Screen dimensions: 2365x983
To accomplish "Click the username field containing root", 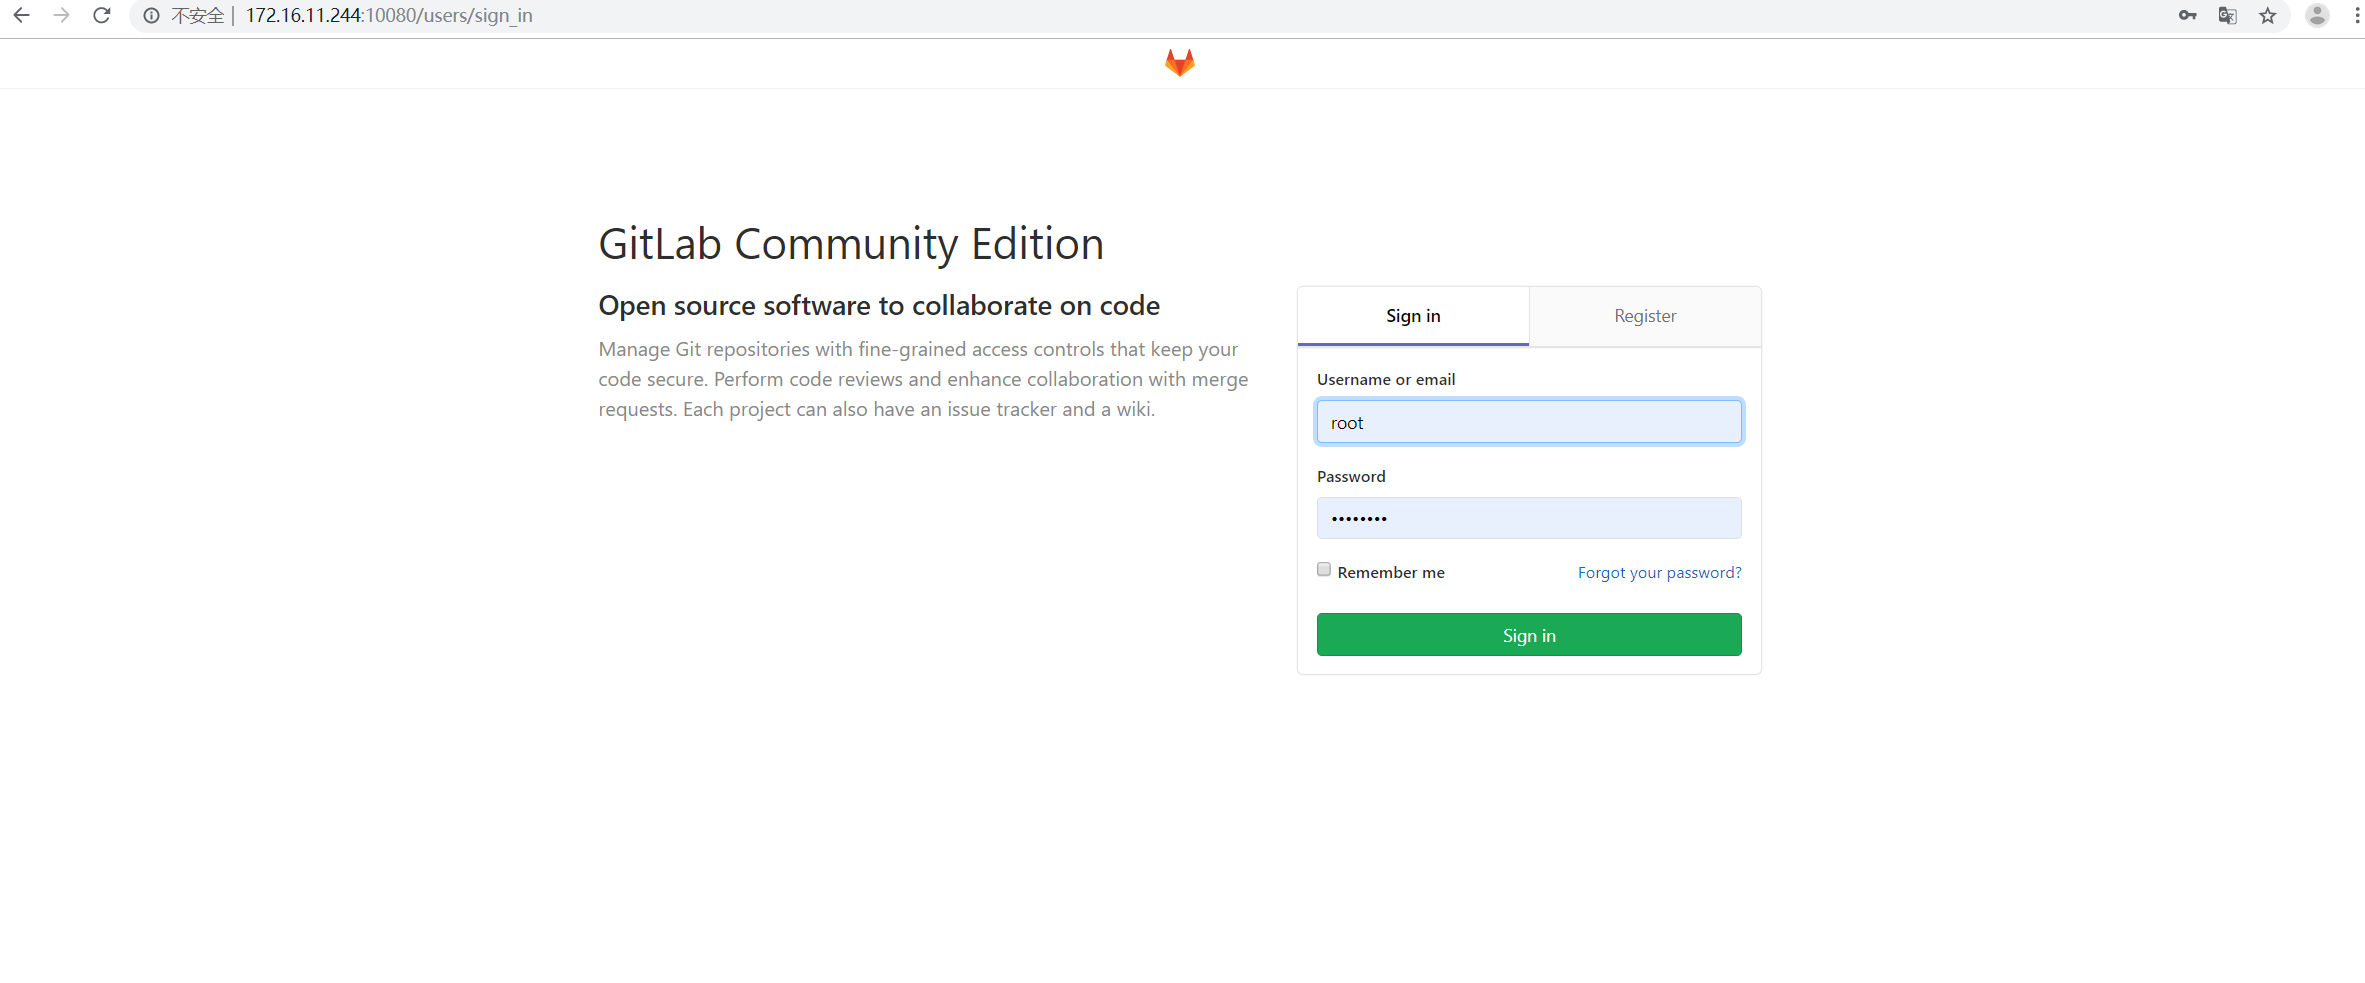I will pos(1528,421).
